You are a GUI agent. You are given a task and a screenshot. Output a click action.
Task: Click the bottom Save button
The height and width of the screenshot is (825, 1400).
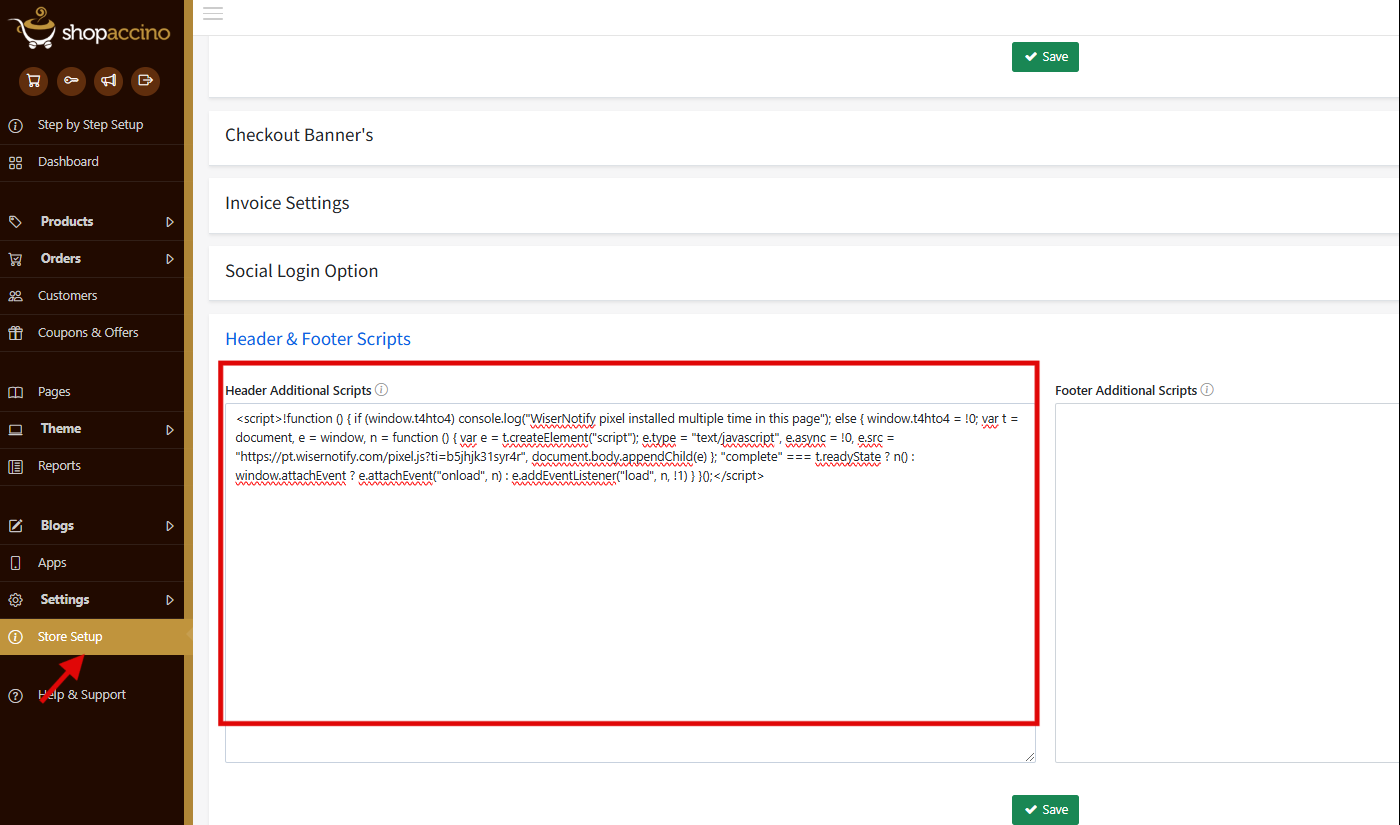pos(1045,810)
